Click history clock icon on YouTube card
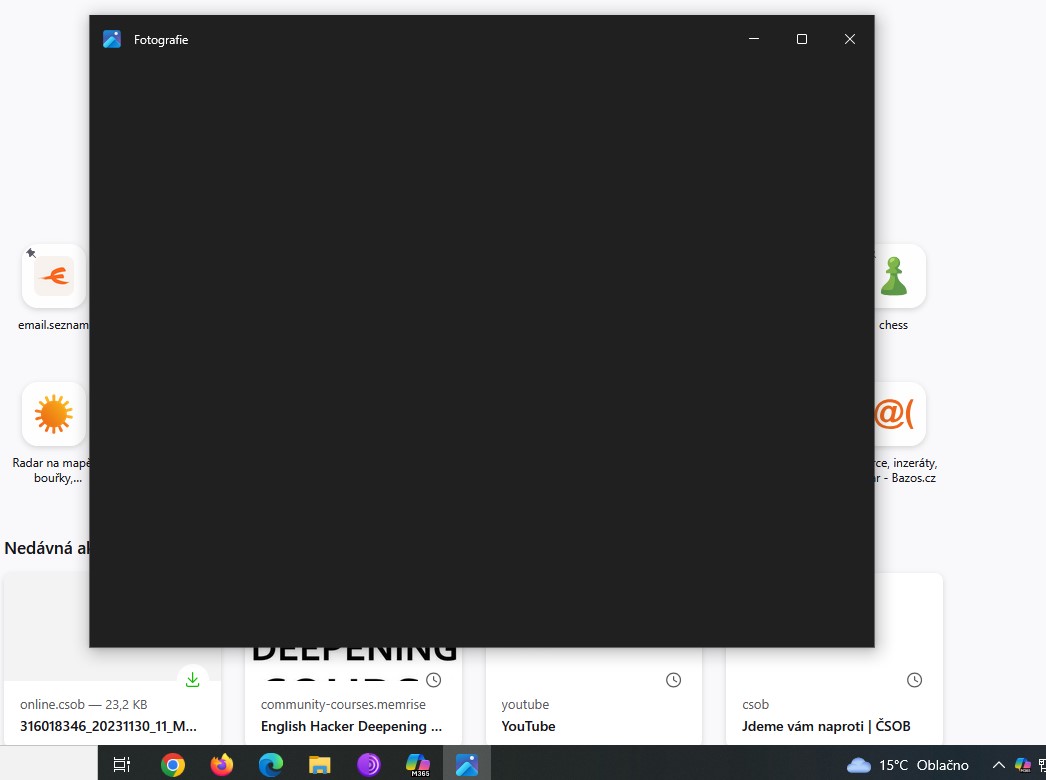 674,680
